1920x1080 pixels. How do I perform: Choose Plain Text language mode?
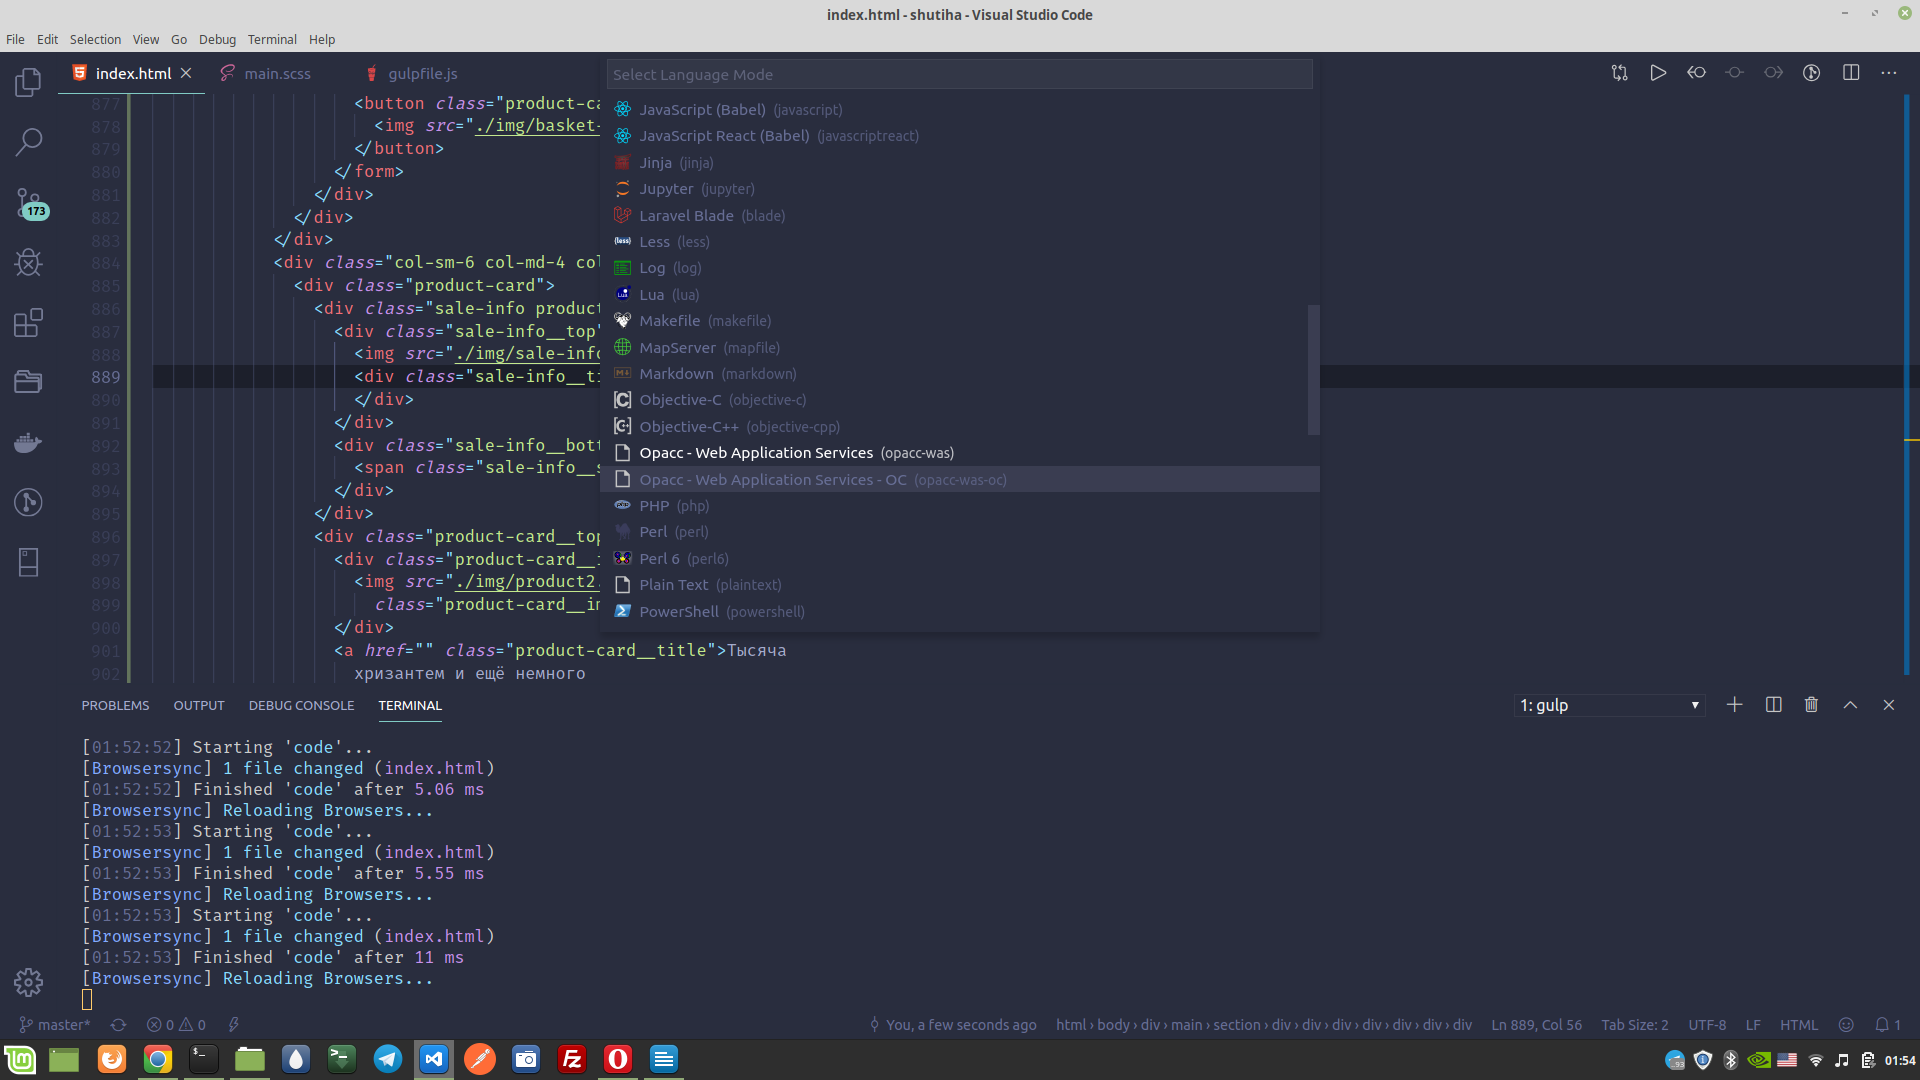959,585
